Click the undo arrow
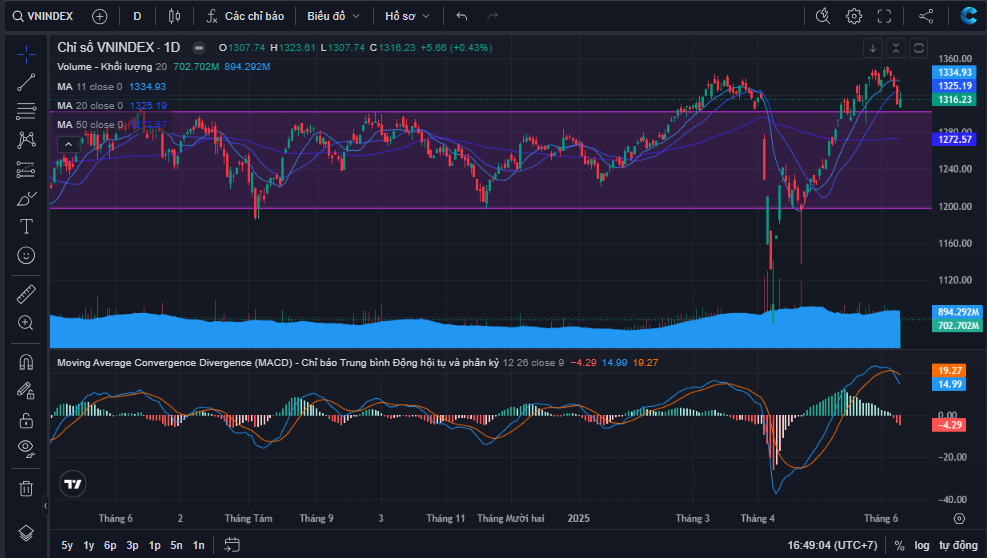 [x=461, y=16]
